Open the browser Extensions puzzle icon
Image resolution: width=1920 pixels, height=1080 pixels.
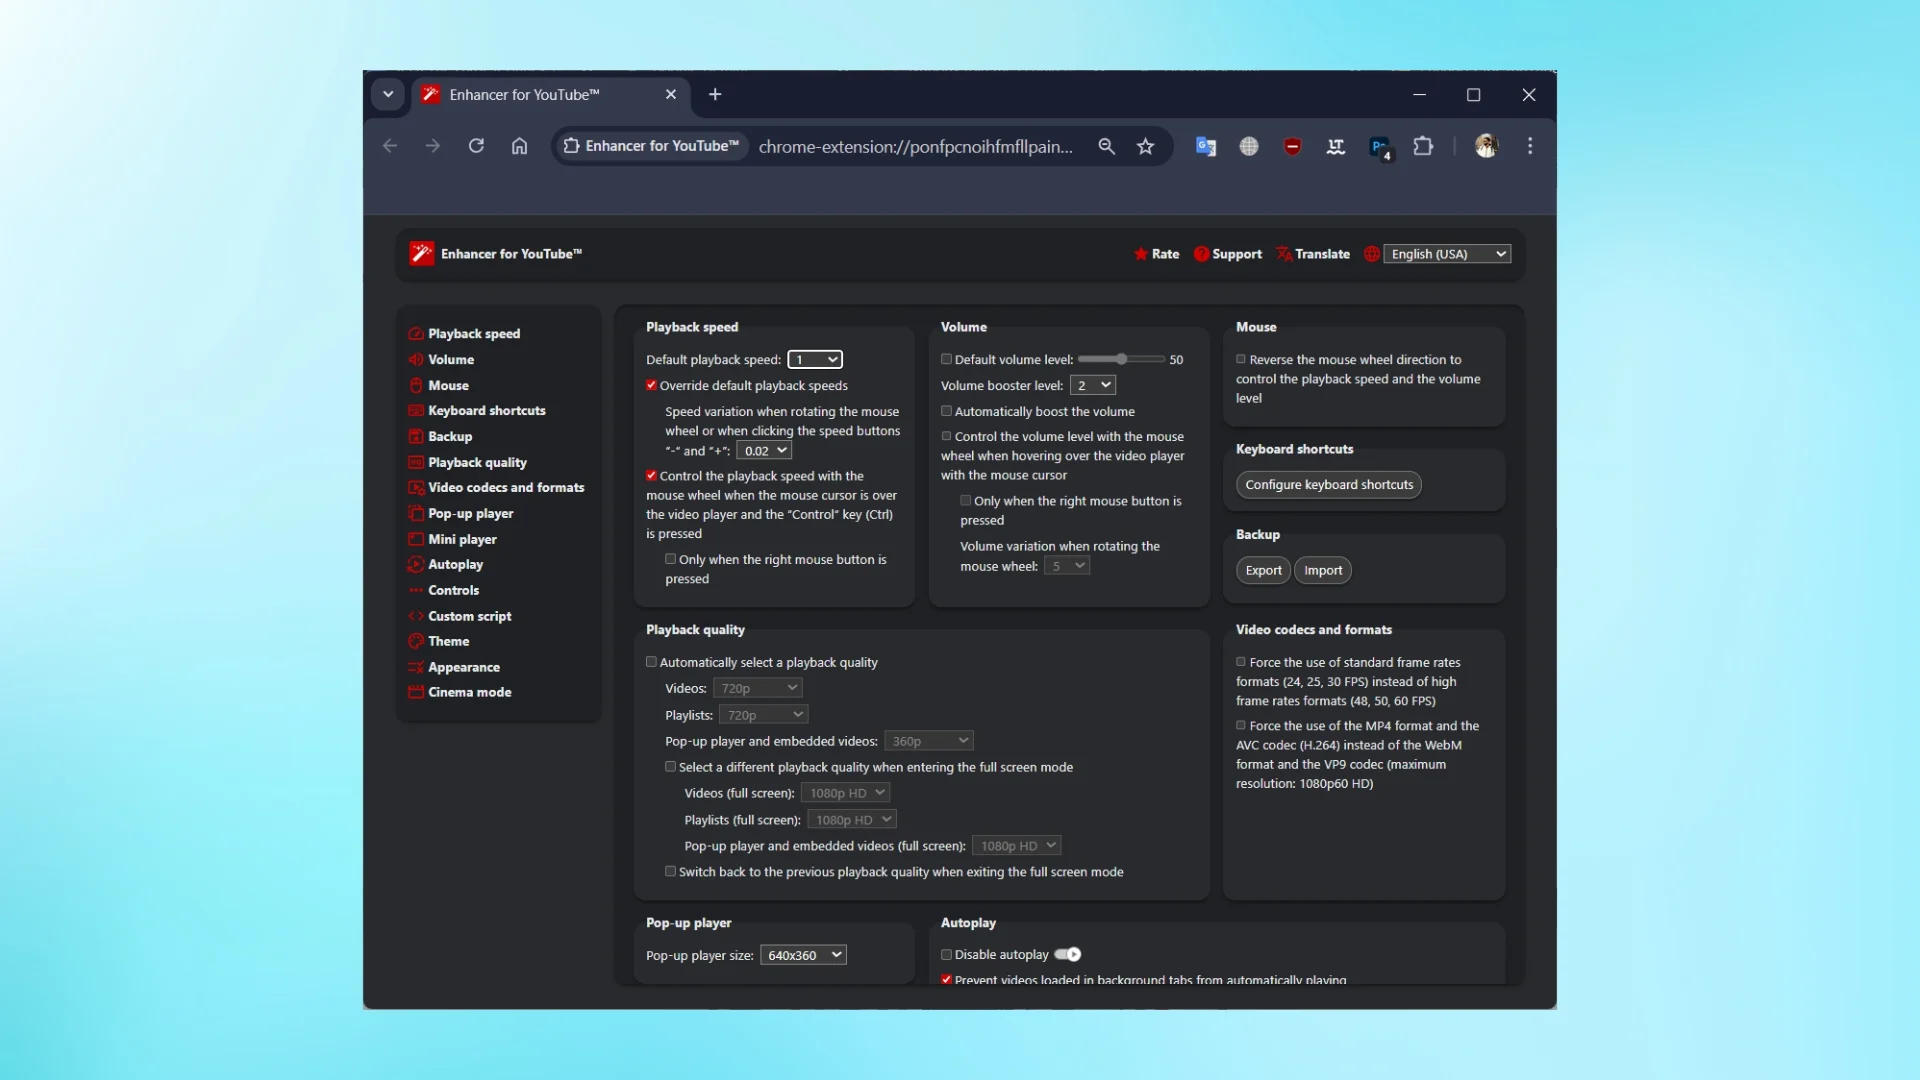1423,147
